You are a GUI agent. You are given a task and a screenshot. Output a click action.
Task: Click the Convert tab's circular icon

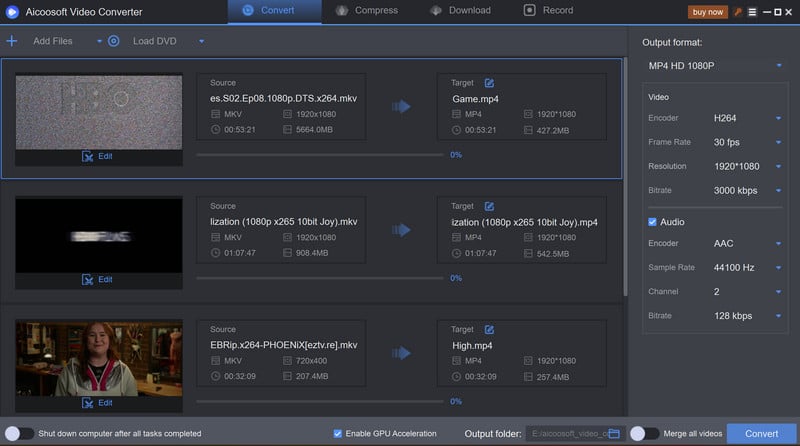[x=248, y=10]
